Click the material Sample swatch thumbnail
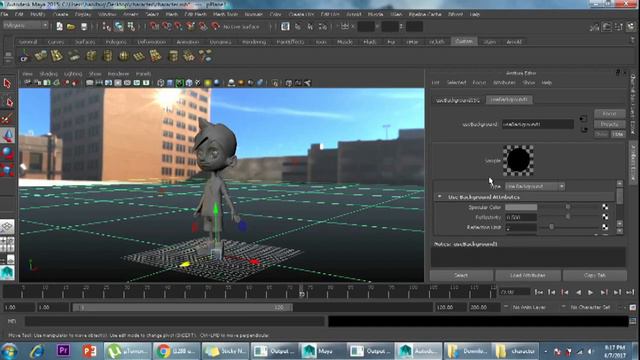This screenshot has height=360, width=640. 518,160
